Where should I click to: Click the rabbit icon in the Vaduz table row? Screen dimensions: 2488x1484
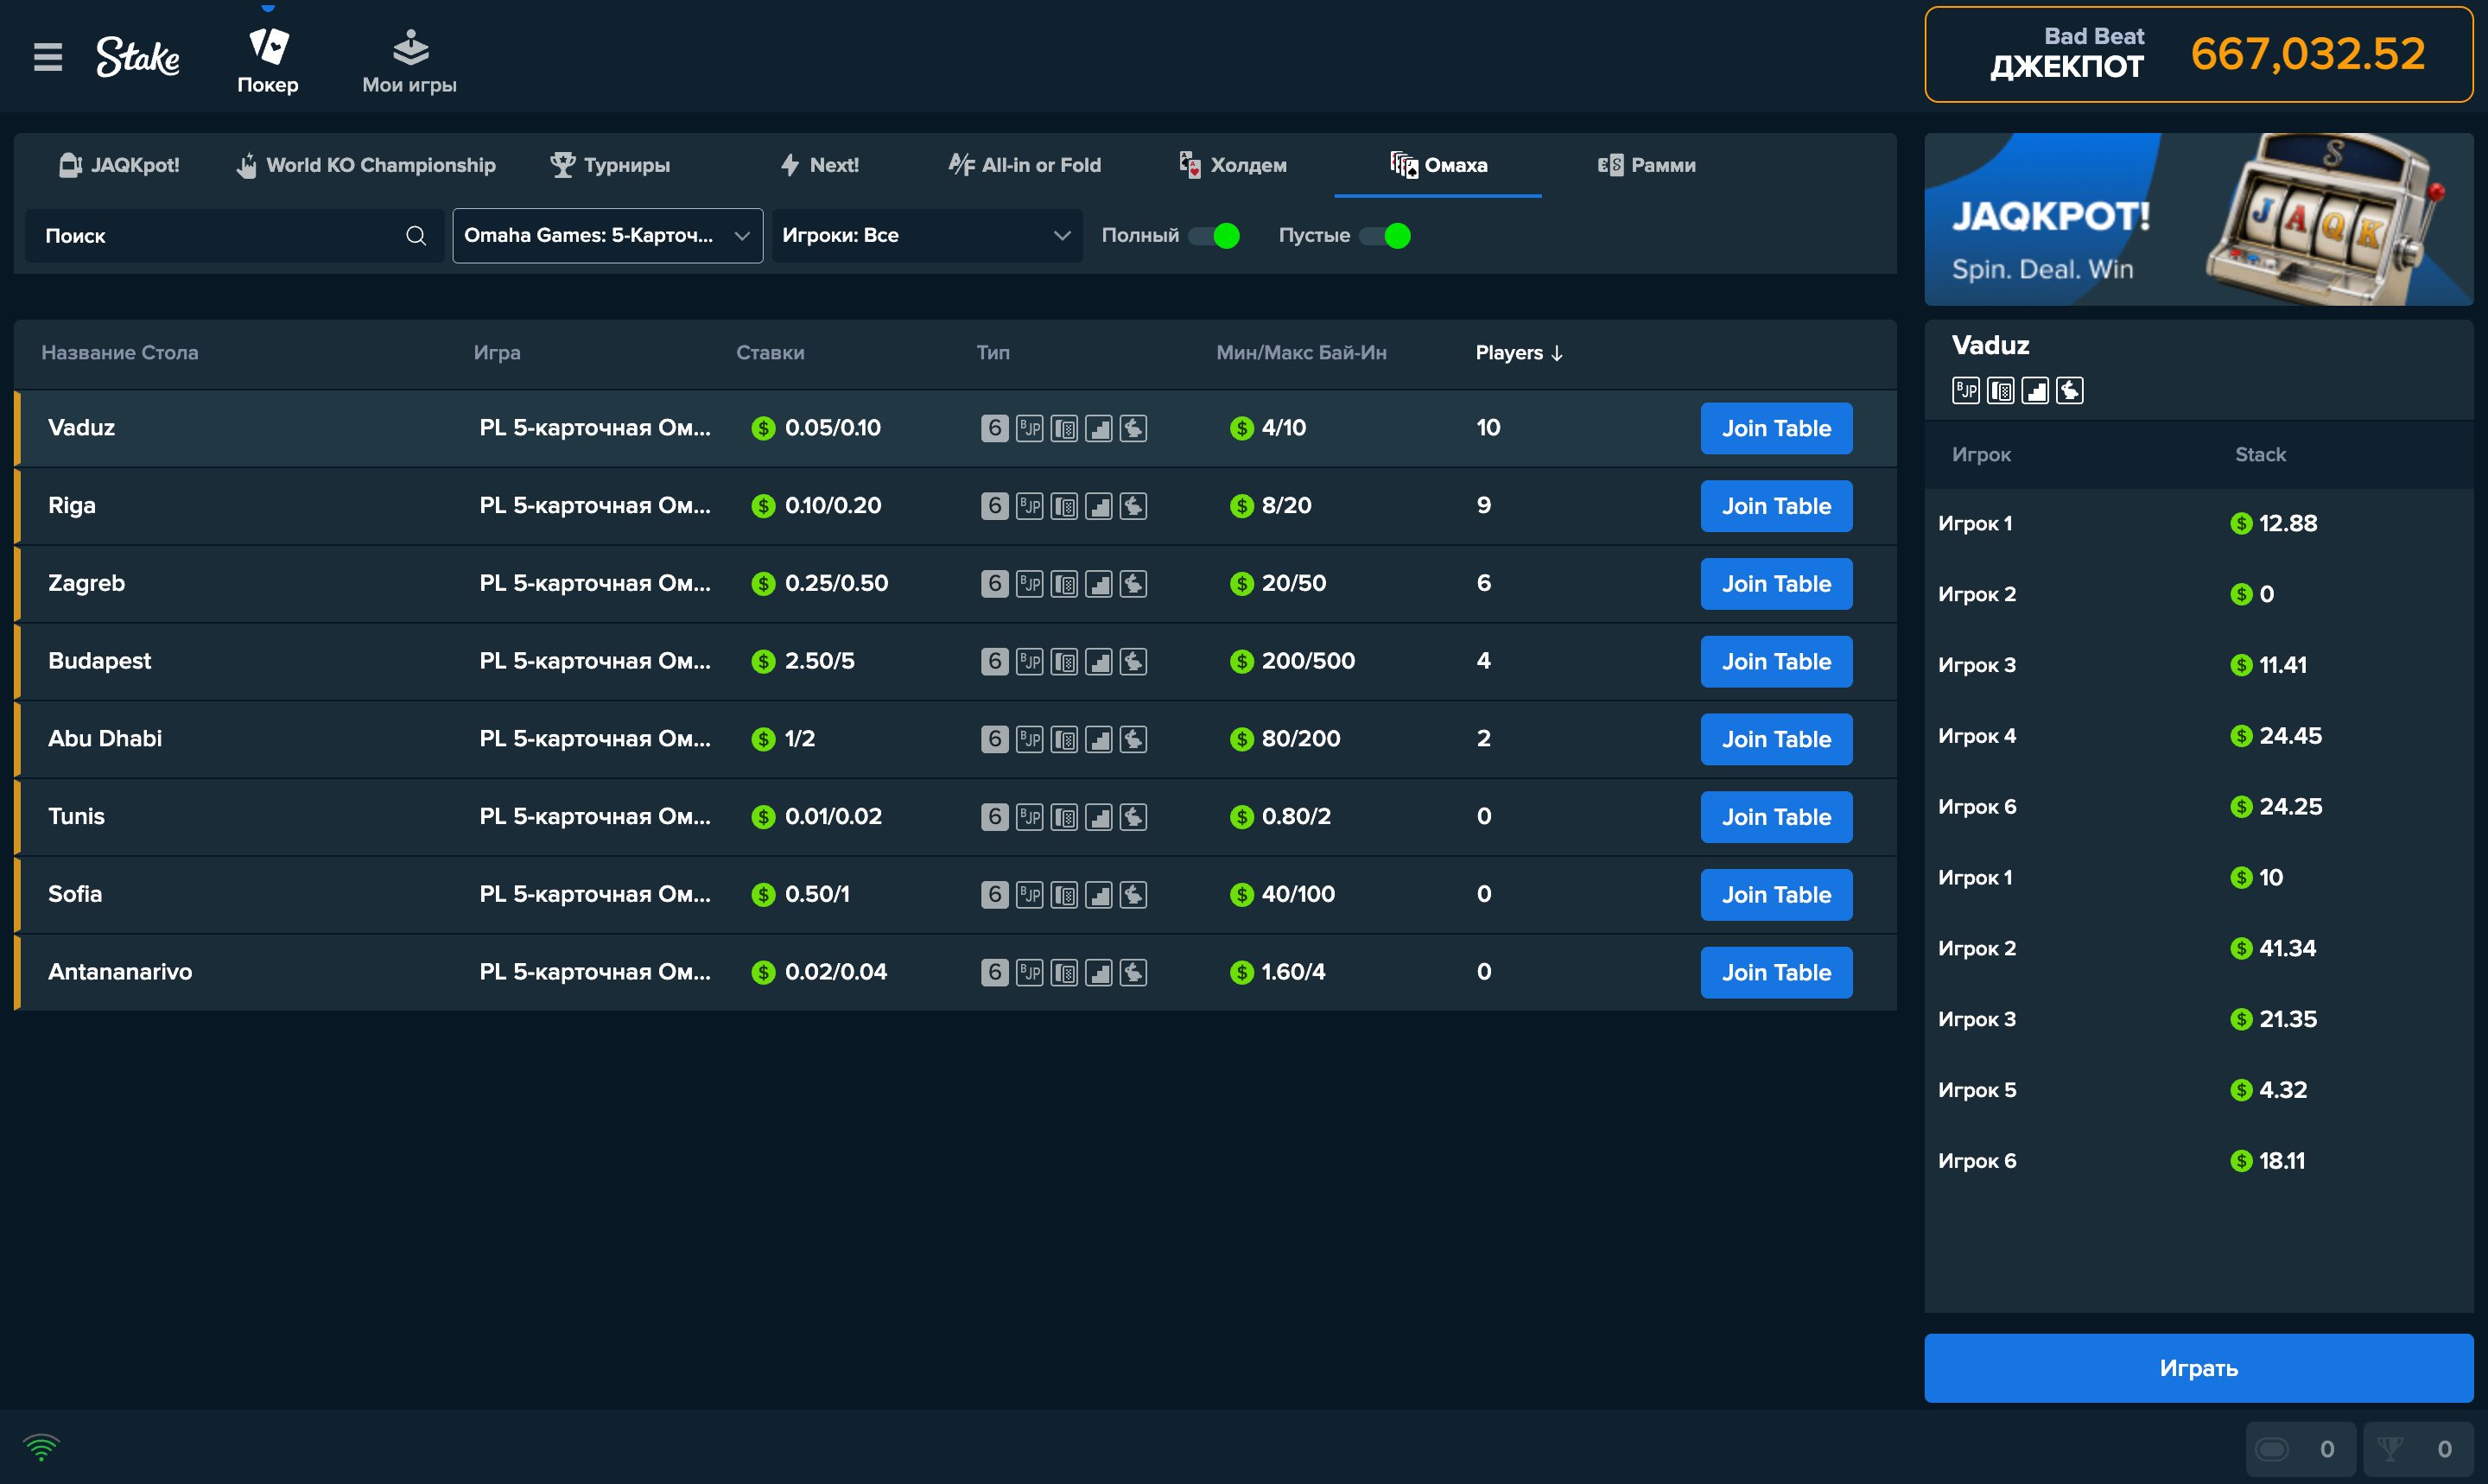pyautogui.click(x=1133, y=429)
